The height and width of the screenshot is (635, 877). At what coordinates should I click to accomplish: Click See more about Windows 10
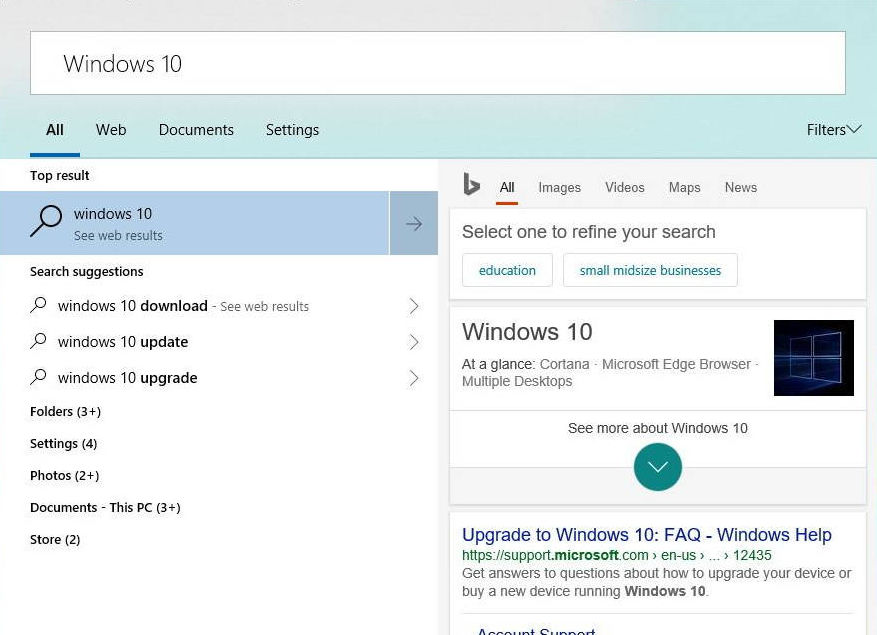coord(658,428)
